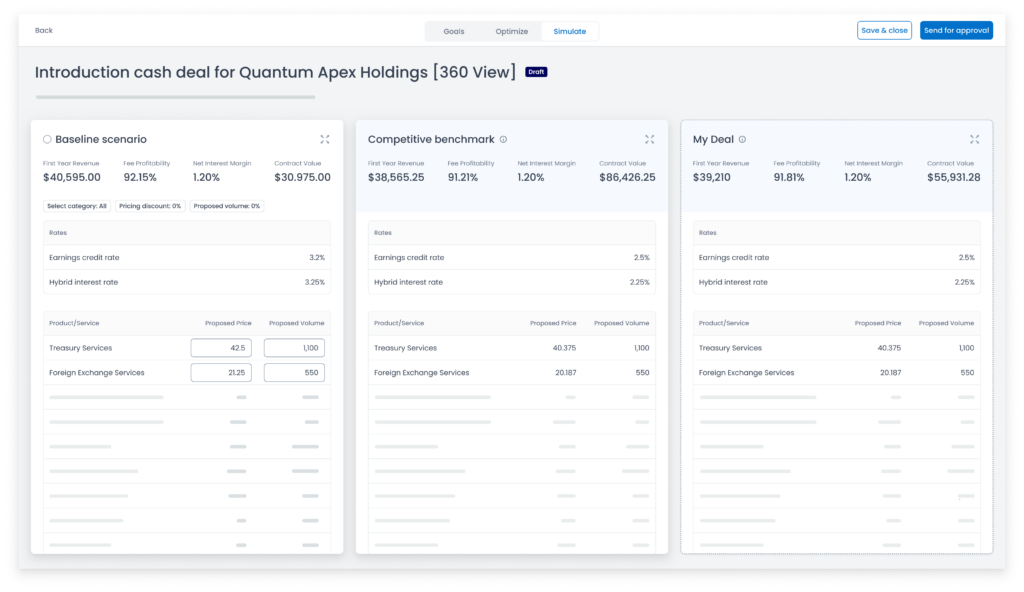Click the Save & close button
Viewport: 1024px width, 592px height.
tap(884, 31)
